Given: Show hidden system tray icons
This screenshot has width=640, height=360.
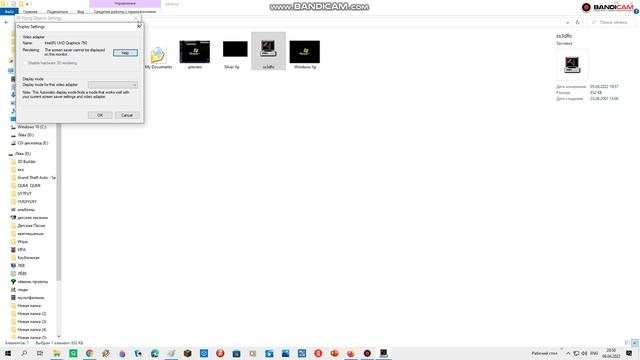Looking at the screenshot, I should pyautogui.click(x=568, y=353).
